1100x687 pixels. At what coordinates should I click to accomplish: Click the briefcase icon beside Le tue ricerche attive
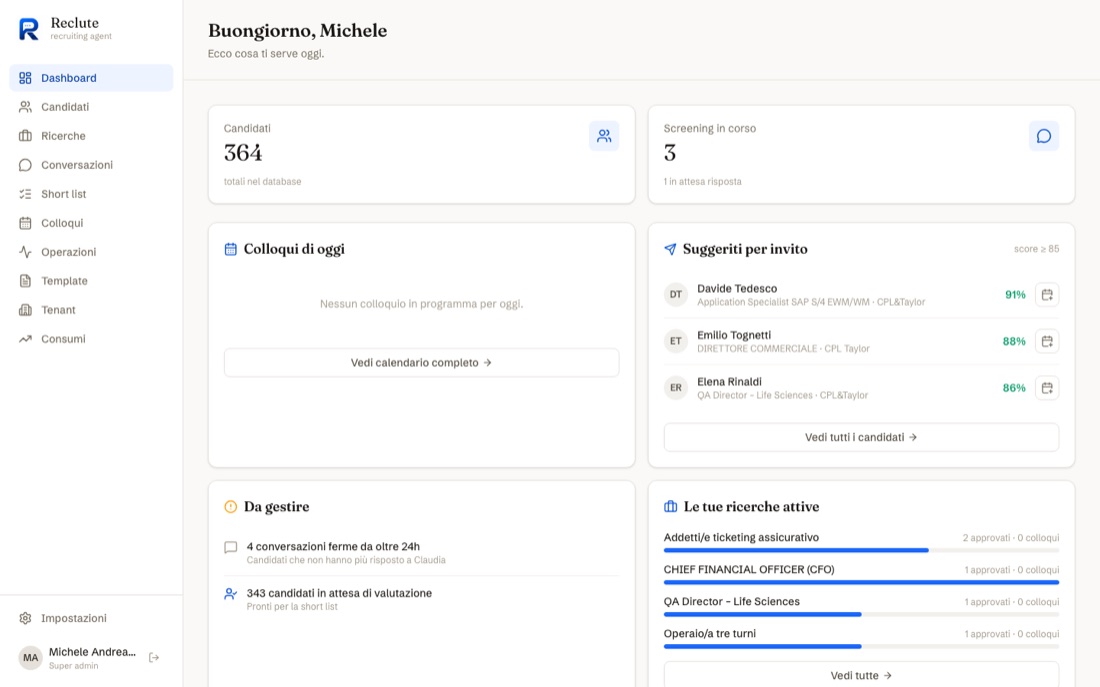(670, 507)
